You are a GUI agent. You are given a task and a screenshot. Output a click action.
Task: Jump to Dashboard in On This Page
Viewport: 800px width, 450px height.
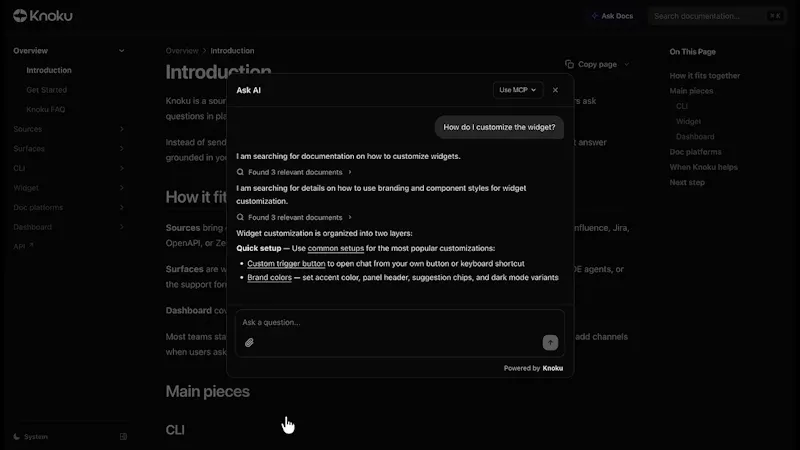[x=695, y=137]
